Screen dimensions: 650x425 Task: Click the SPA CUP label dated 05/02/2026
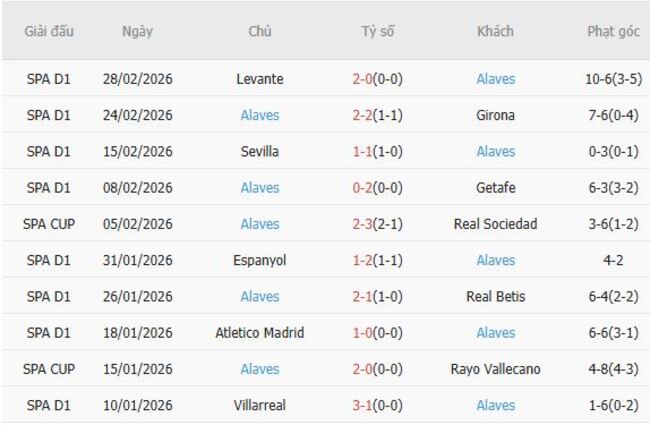pyautogui.click(x=49, y=224)
